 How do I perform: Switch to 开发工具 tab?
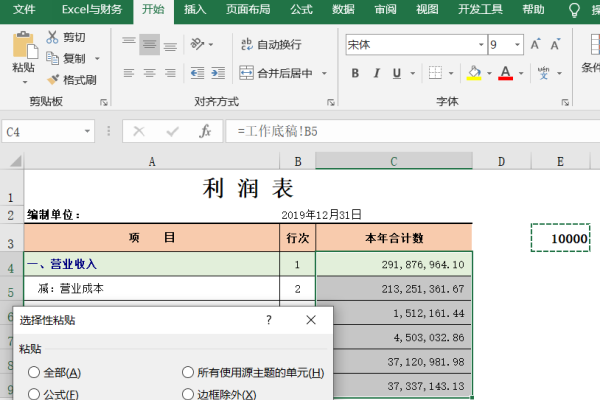[x=480, y=9]
